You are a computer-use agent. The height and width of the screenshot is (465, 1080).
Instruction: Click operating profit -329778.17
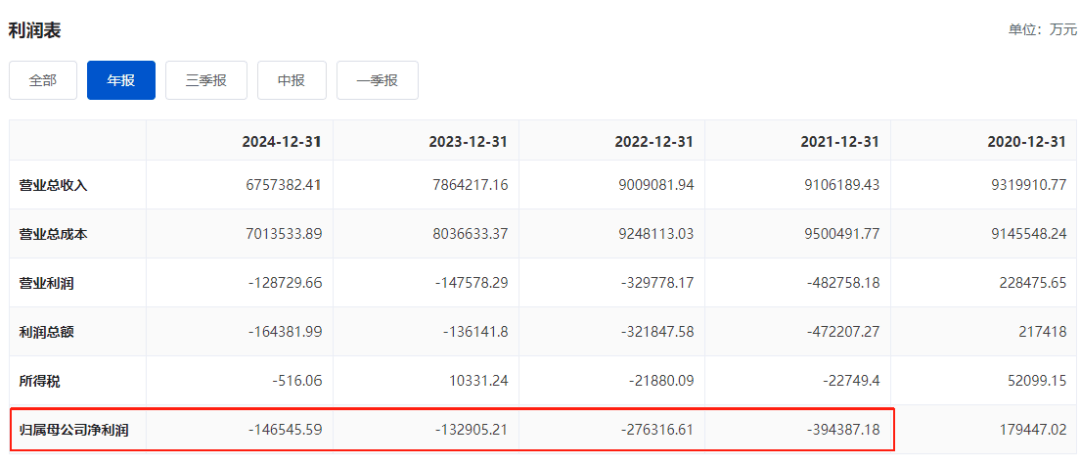pos(657,282)
